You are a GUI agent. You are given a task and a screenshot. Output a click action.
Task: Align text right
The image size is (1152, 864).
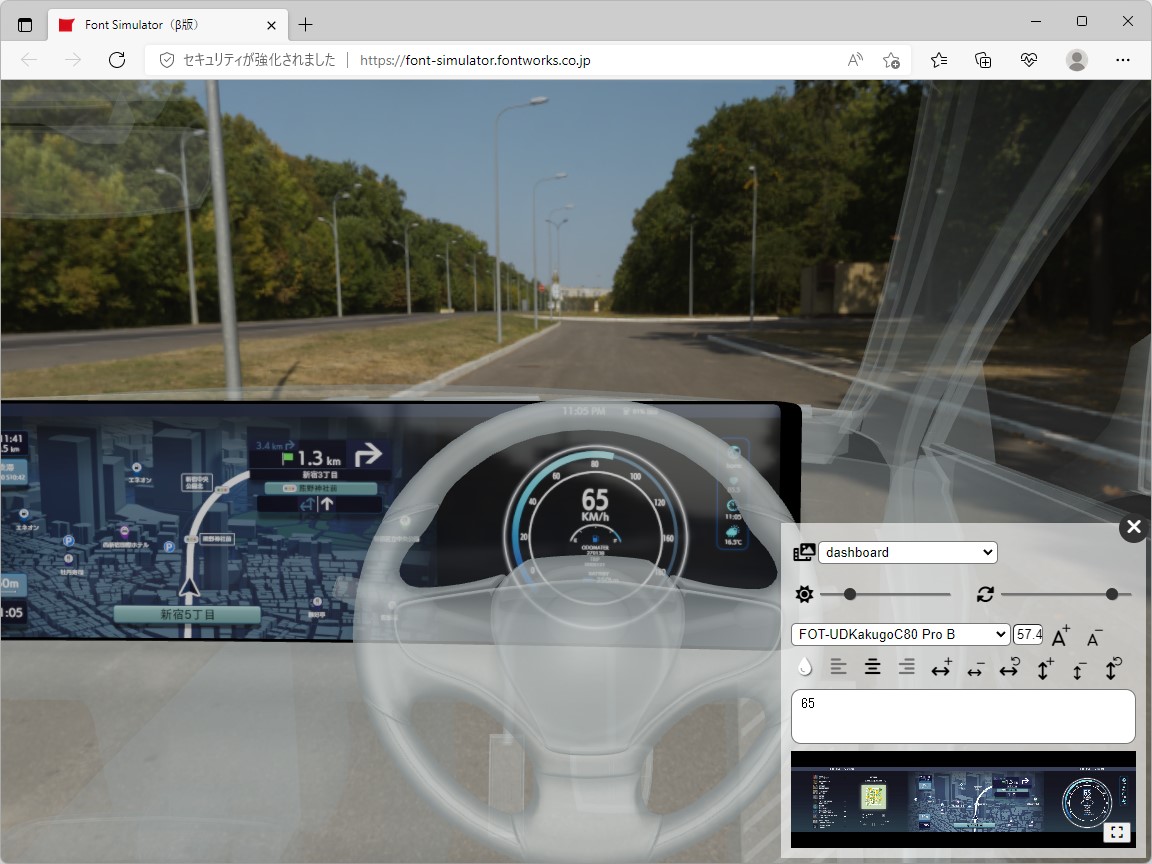tap(907, 667)
